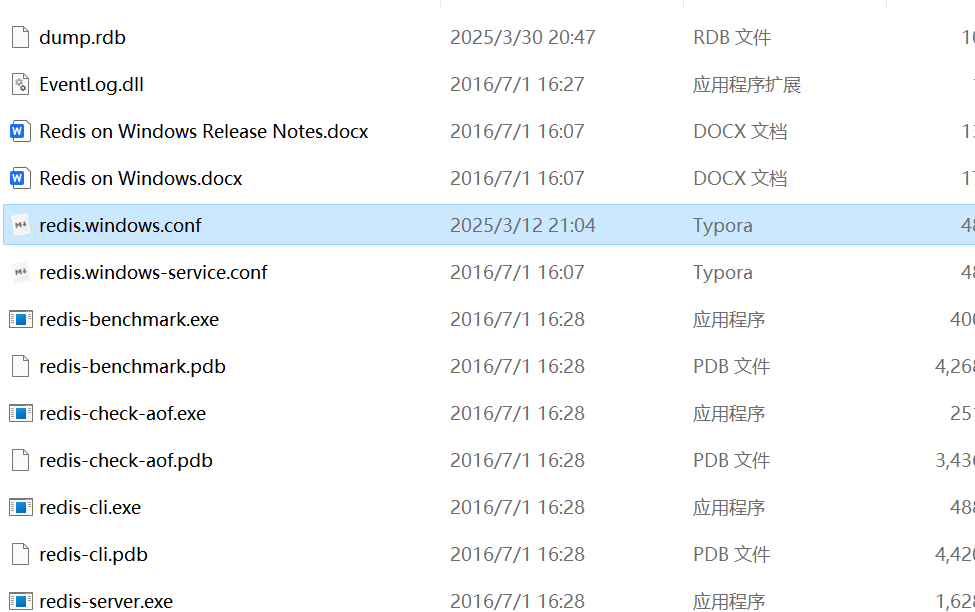This screenshot has height=612, width=975.
Task: Select the redis-benchmark.exe file name
Action: click(129, 320)
